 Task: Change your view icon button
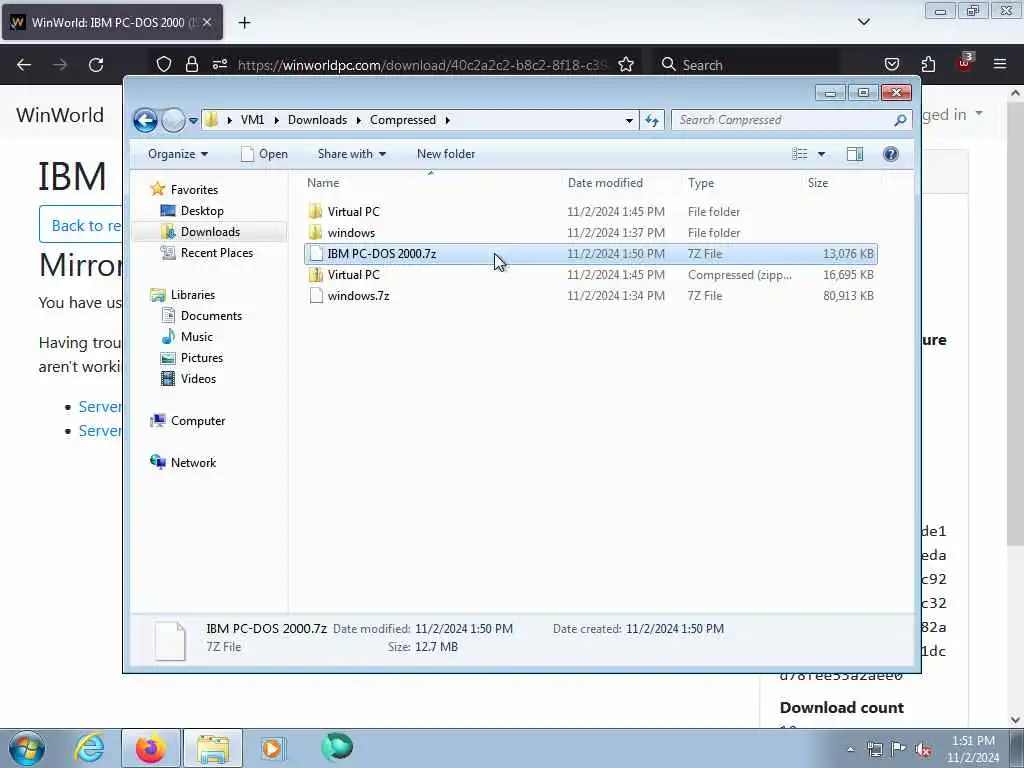799,154
